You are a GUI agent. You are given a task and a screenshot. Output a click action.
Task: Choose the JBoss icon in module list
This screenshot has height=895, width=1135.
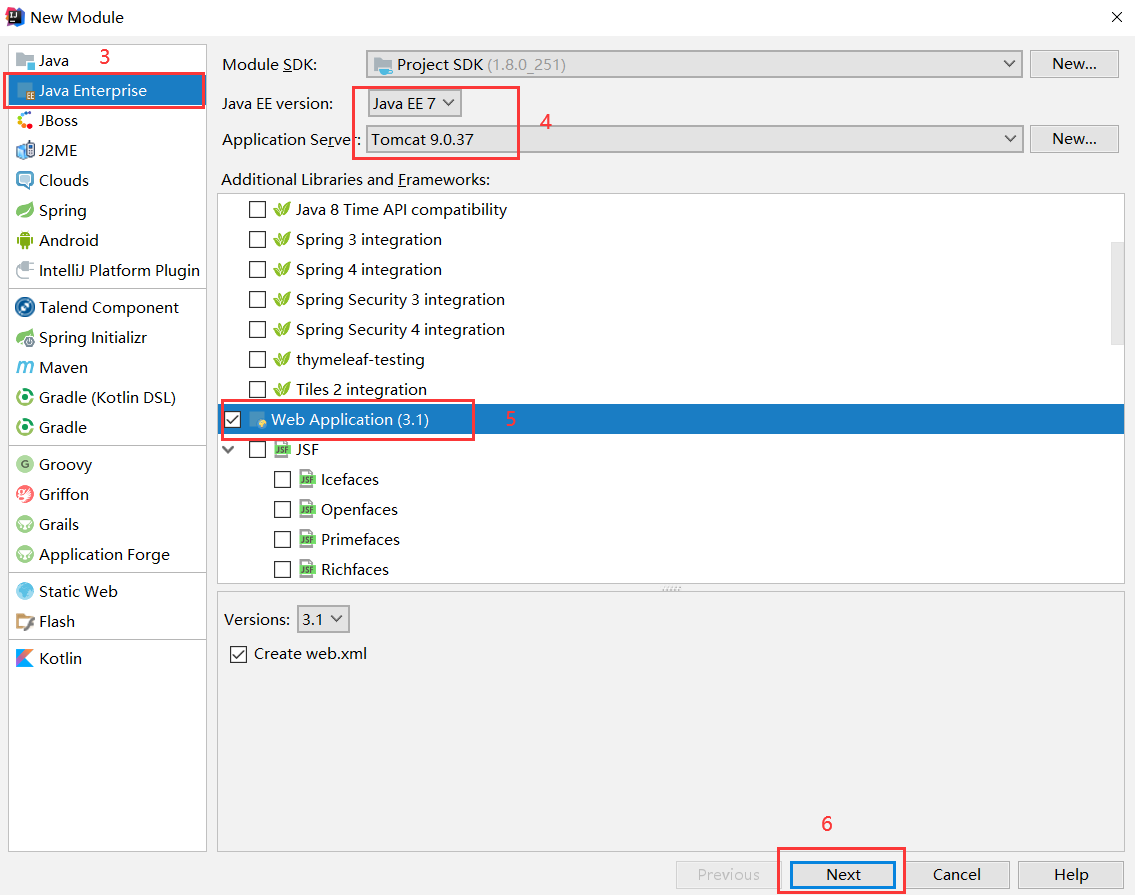coord(25,120)
